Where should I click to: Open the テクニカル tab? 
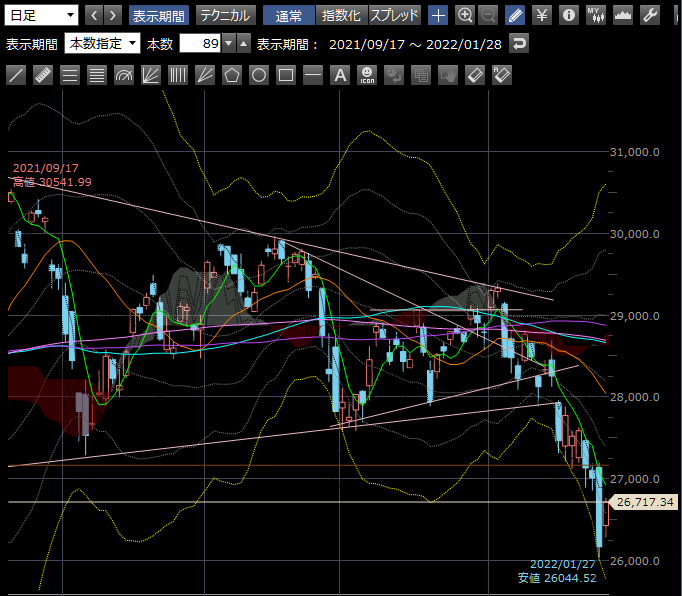click(224, 15)
